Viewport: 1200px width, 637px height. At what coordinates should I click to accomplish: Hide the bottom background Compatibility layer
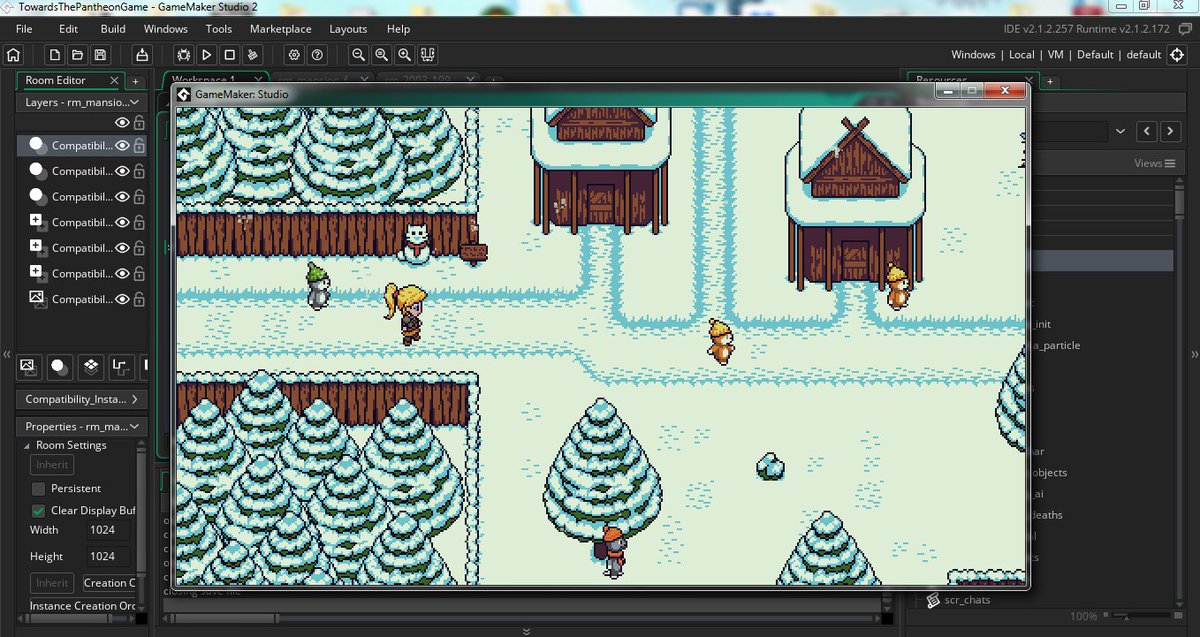coord(123,299)
